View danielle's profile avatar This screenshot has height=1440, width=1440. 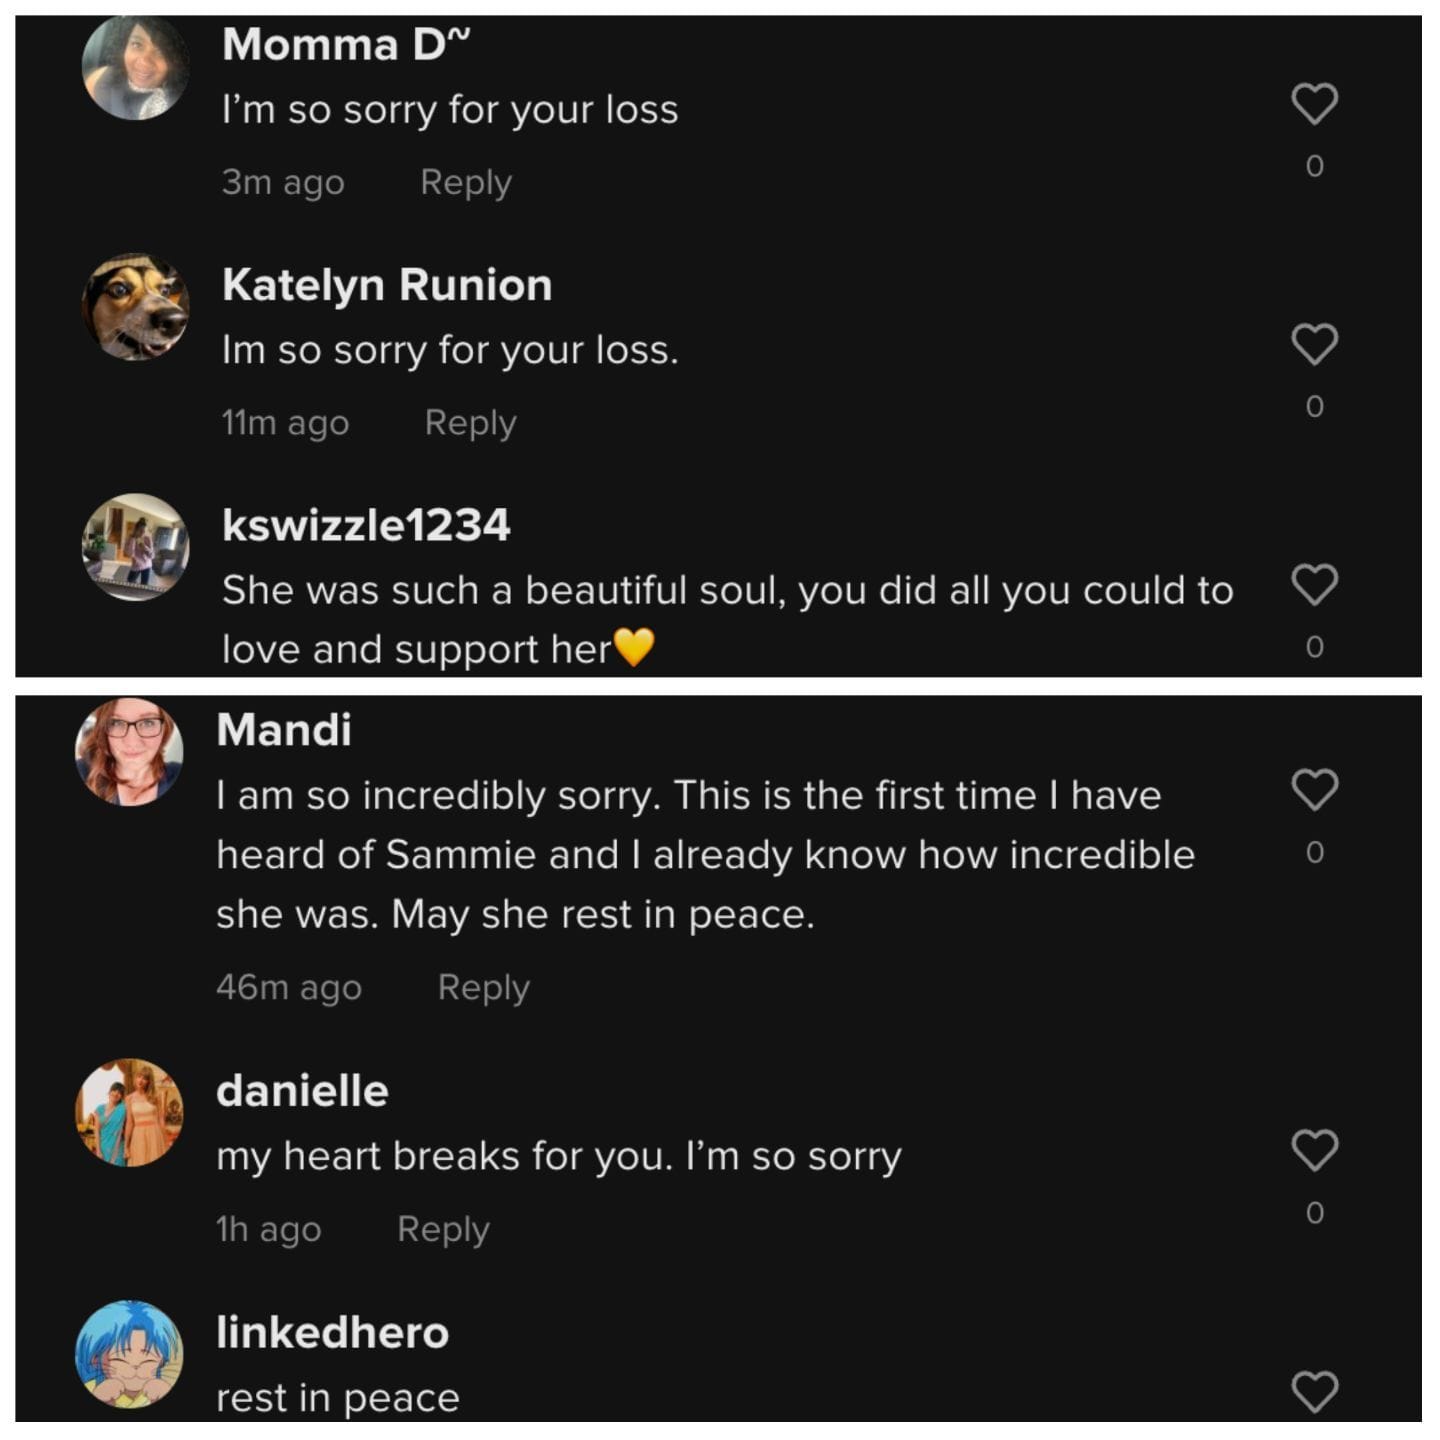[129, 1113]
